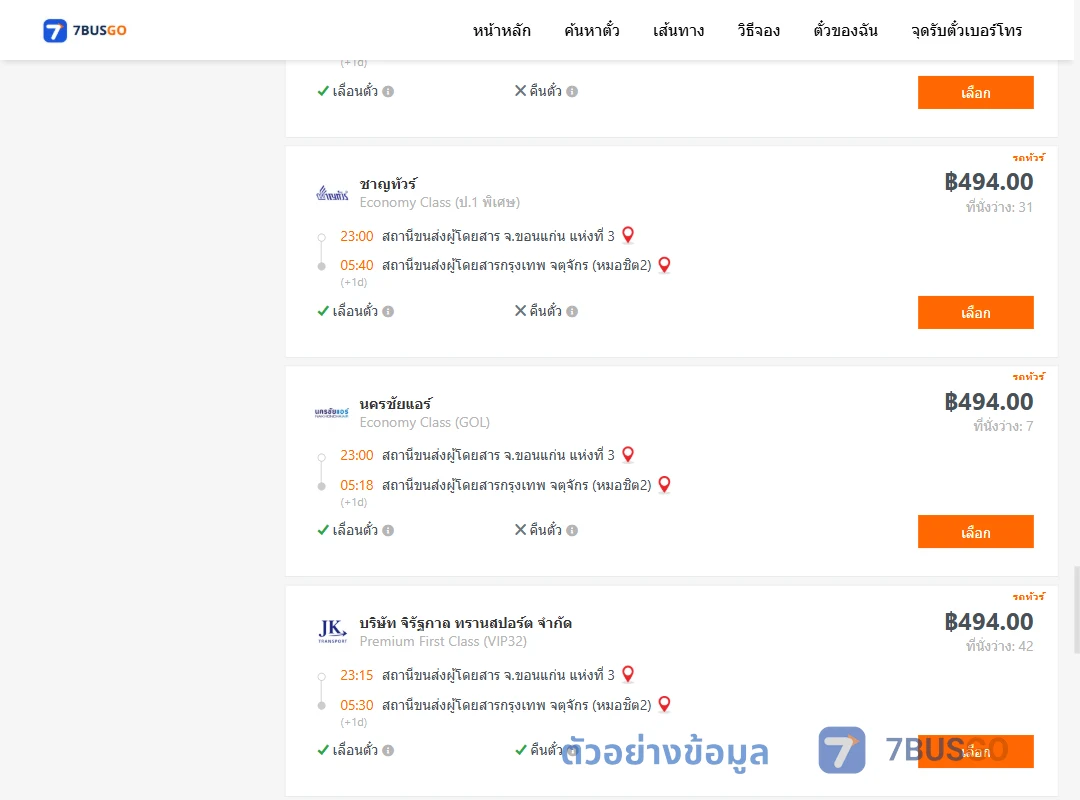Click the page's vertical scrollbar thumb
This screenshot has height=800, width=1080.
point(1077,609)
